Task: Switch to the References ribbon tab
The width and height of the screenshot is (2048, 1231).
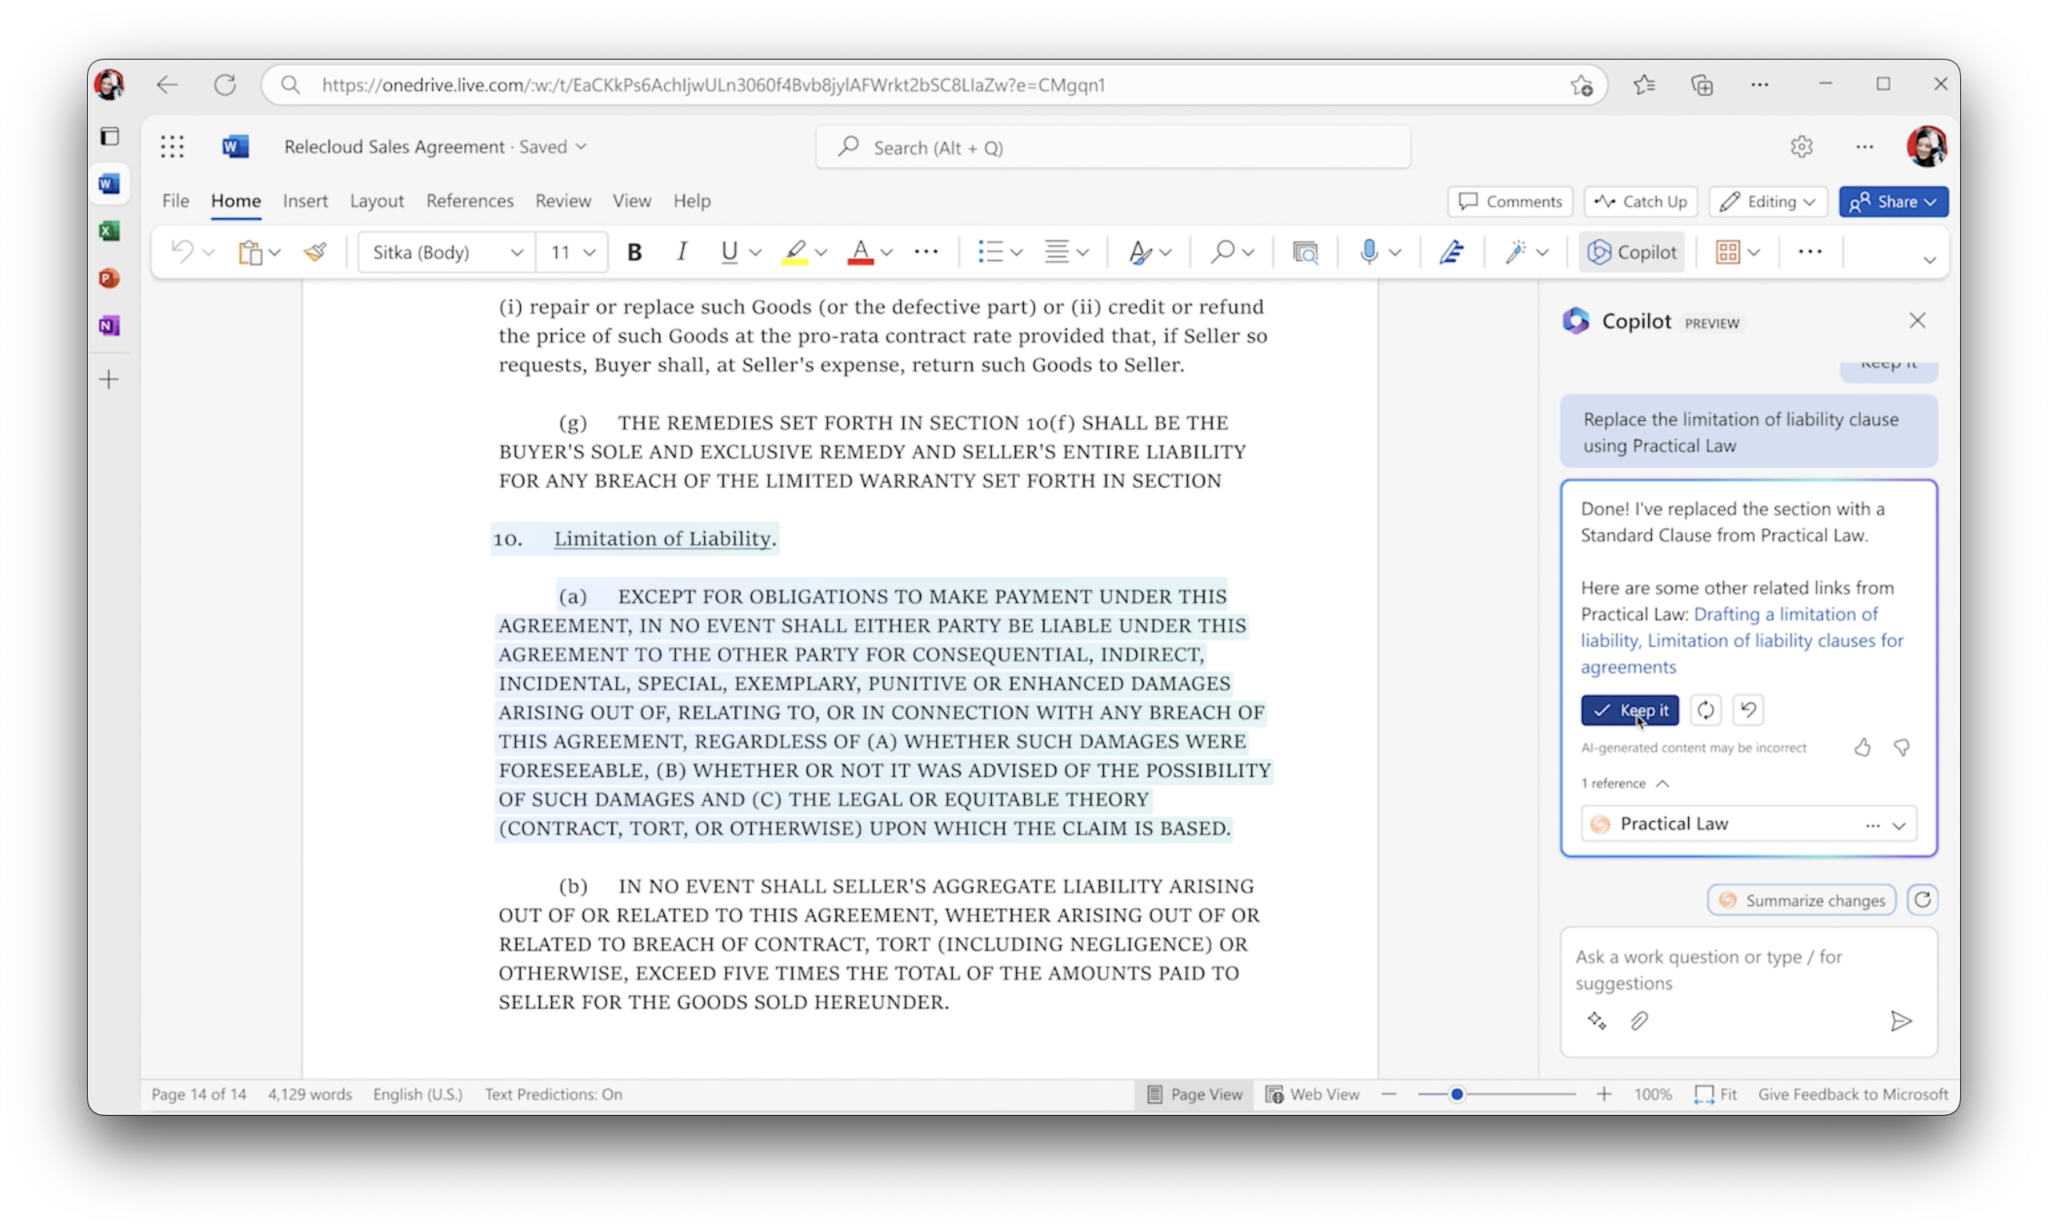Action: pos(469,201)
